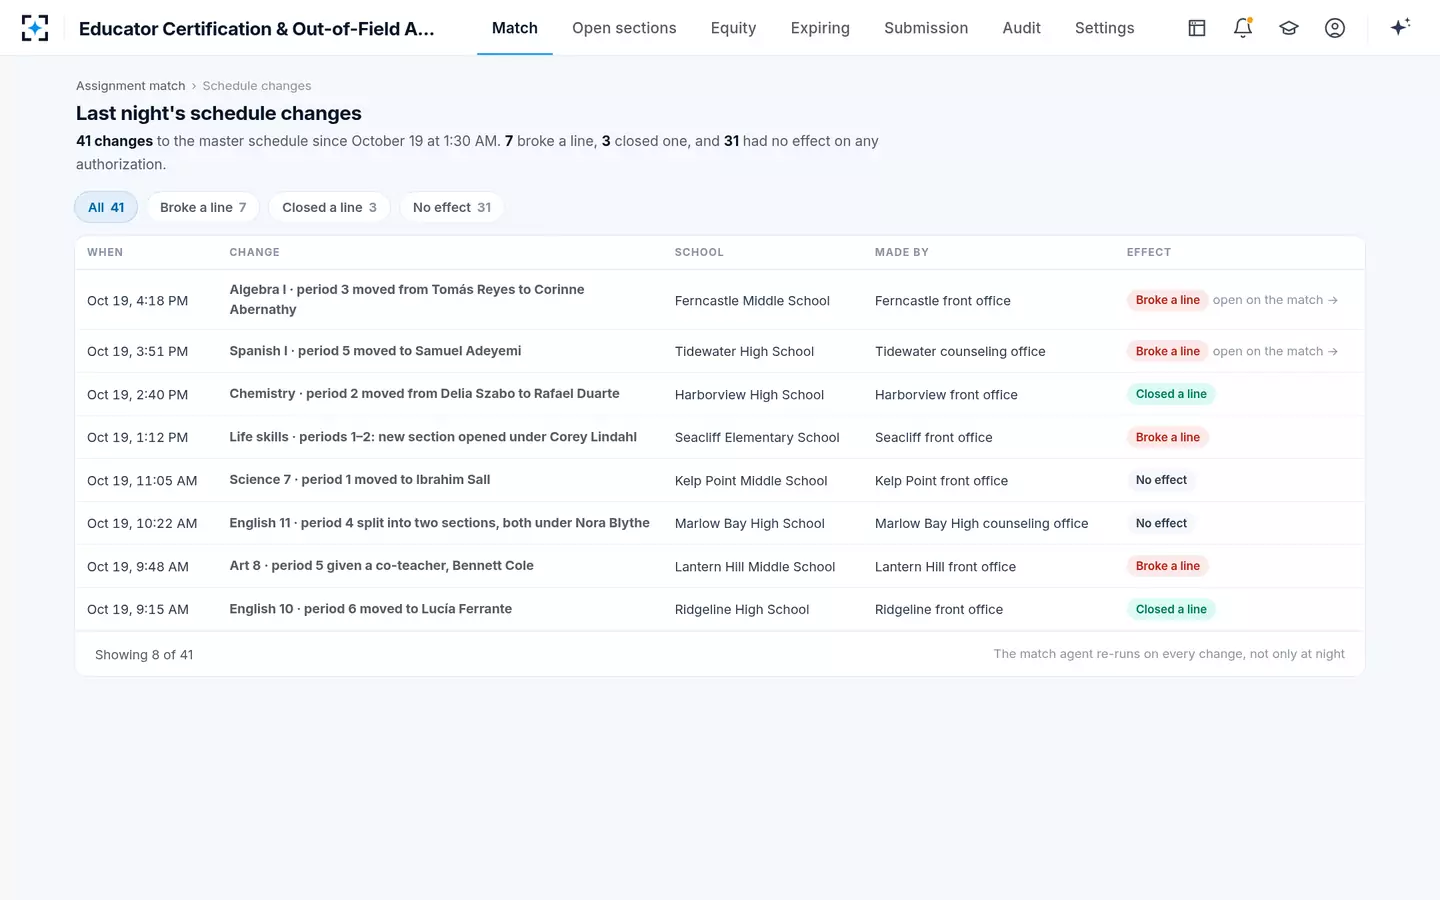Select the Expiring tab
1440x900 pixels.
click(x=820, y=28)
